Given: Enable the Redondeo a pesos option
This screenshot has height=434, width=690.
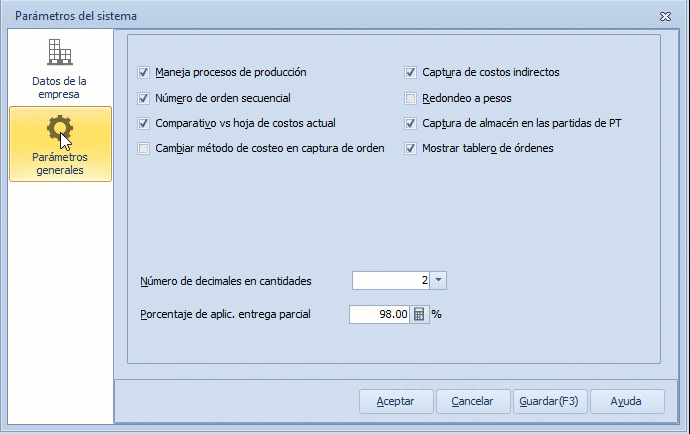Looking at the screenshot, I should 410,98.
